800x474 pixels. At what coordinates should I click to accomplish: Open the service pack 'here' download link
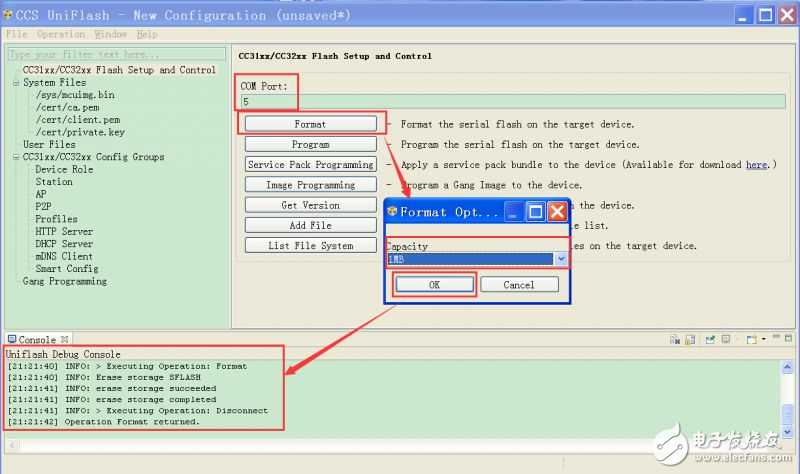tap(756, 165)
